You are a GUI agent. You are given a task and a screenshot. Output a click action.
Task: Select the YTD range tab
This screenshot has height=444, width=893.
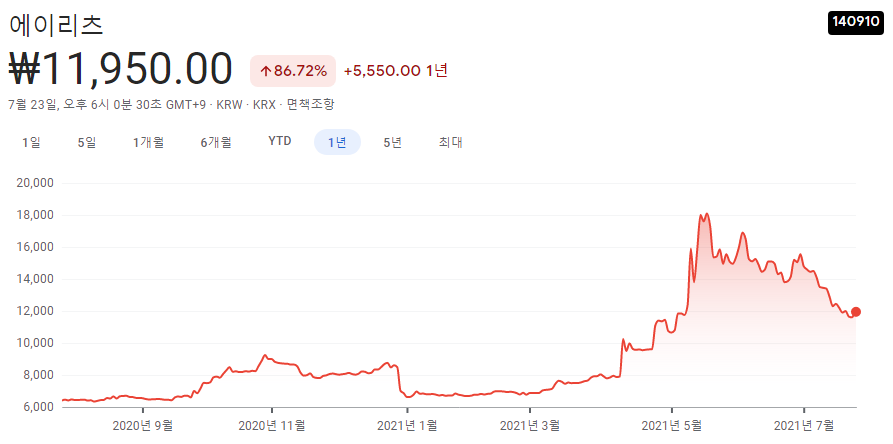click(280, 141)
